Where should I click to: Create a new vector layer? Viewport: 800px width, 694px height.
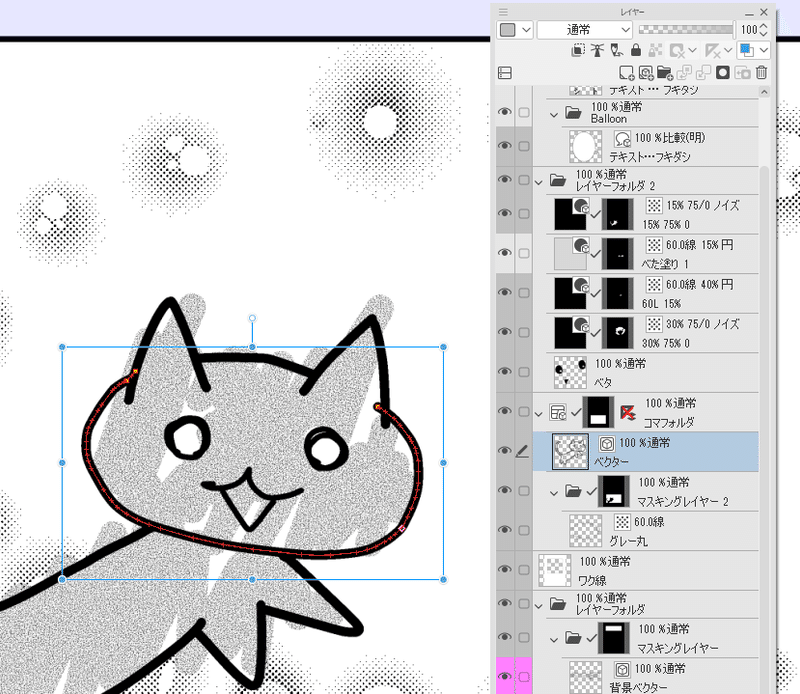pos(646,72)
